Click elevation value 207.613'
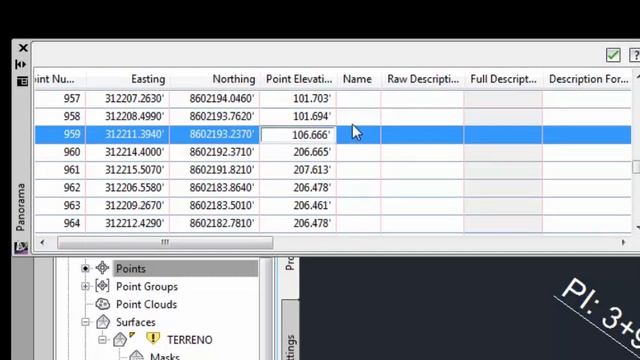 click(312, 170)
